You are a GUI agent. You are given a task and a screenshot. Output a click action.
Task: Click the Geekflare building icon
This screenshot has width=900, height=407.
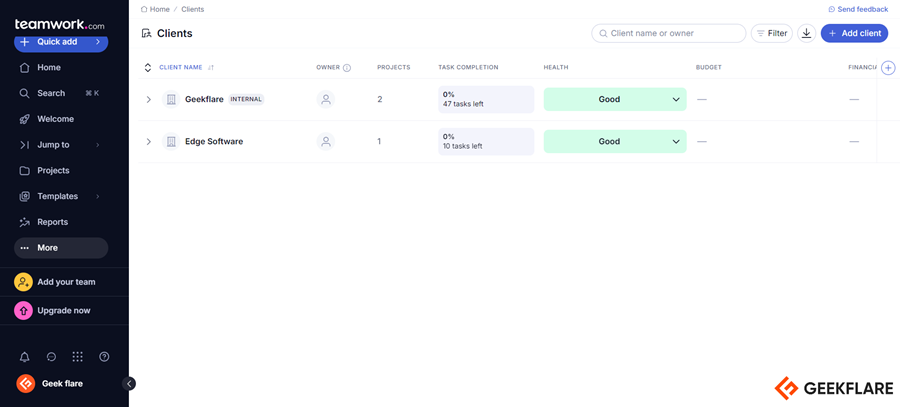pos(170,99)
